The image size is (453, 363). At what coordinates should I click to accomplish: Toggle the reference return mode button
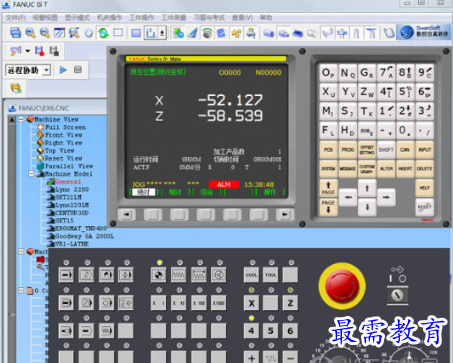[159, 275]
